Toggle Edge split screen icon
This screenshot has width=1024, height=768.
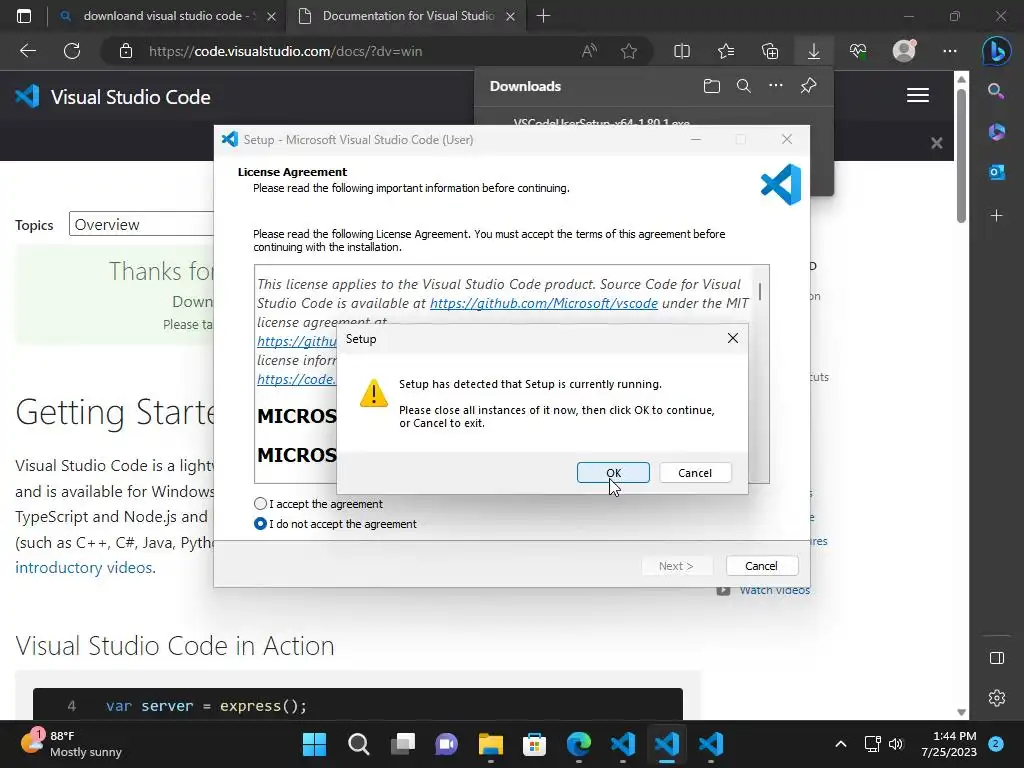682,51
